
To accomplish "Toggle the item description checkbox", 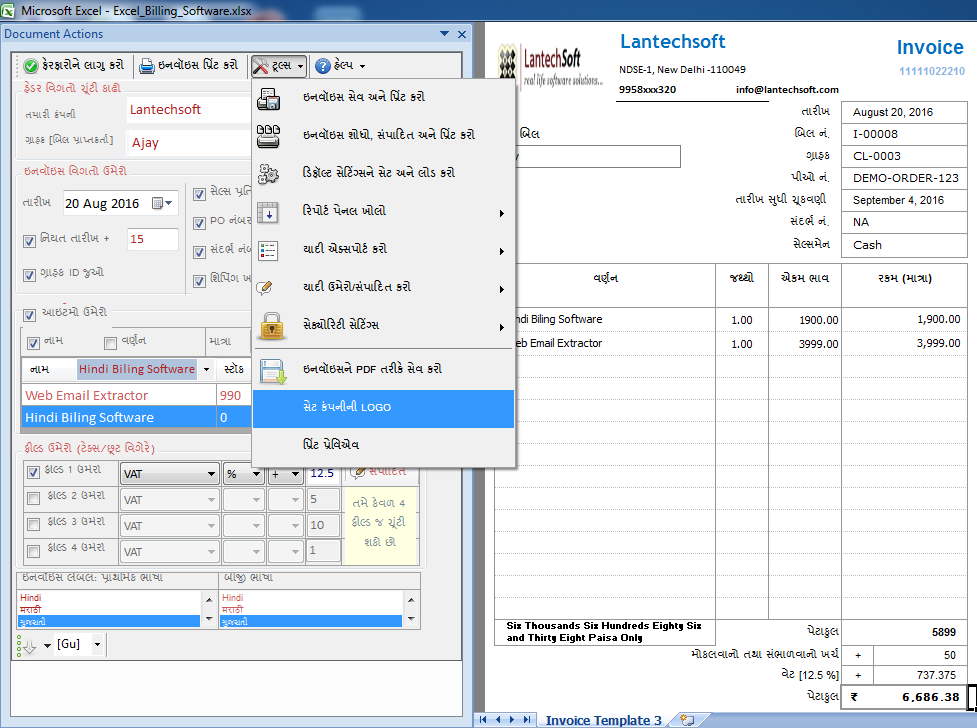I will pos(110,343).
